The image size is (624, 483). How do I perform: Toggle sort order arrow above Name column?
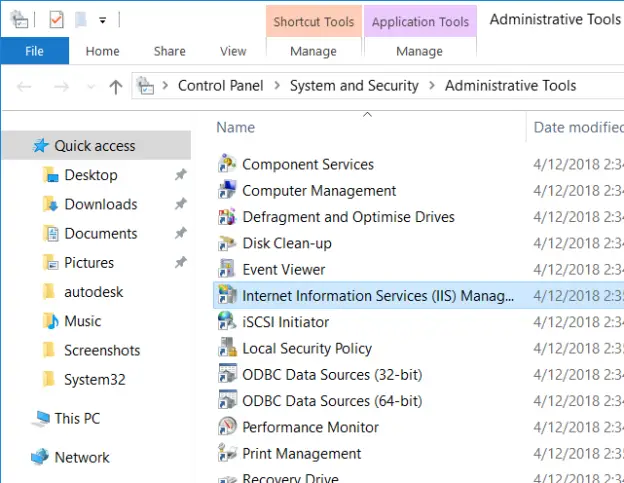[x=367, y=115]
